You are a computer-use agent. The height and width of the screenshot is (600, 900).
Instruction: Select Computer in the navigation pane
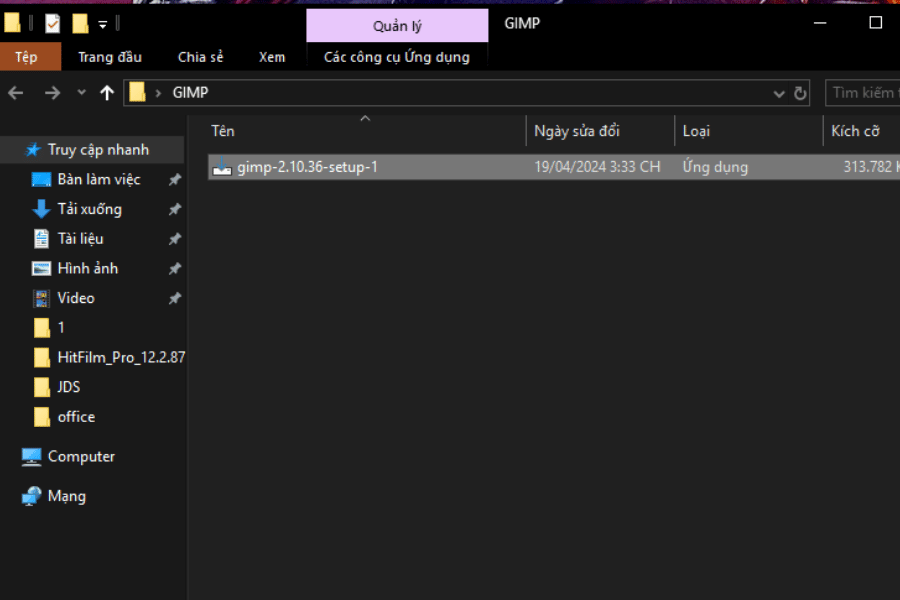click(x=81, y=456)
